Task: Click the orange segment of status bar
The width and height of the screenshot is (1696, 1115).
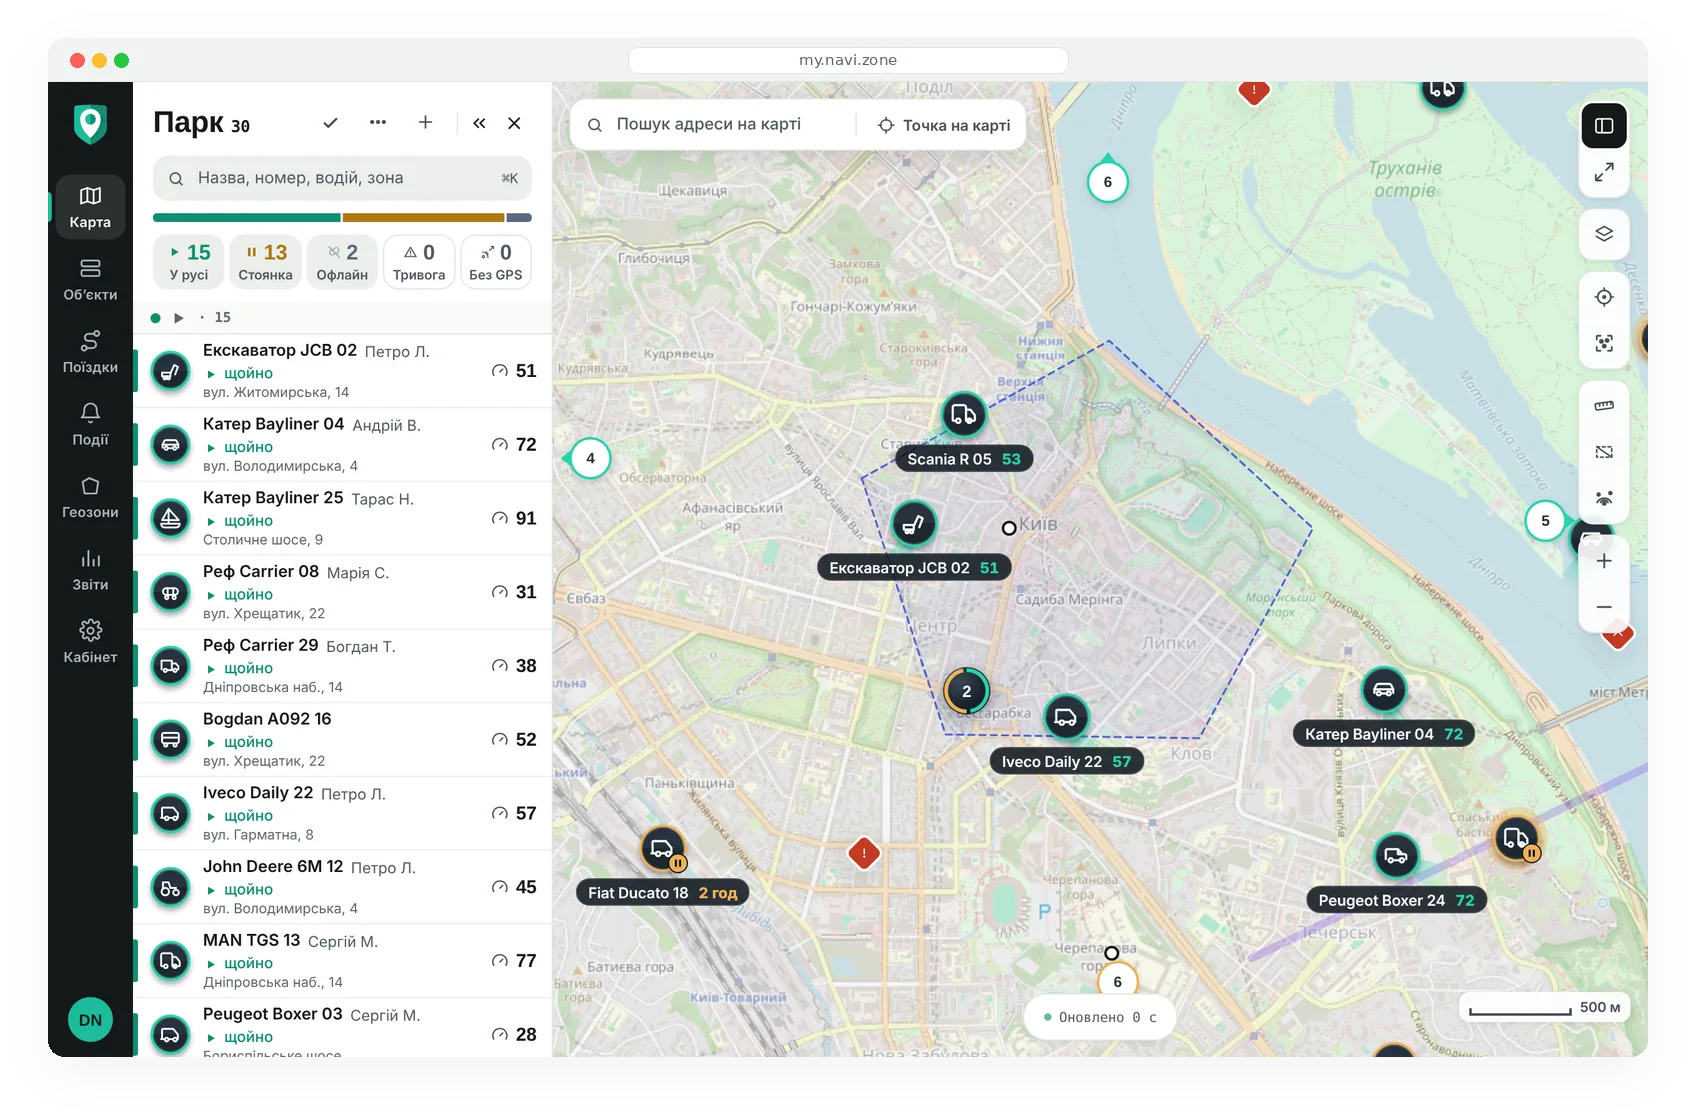Action: (423, 217)
